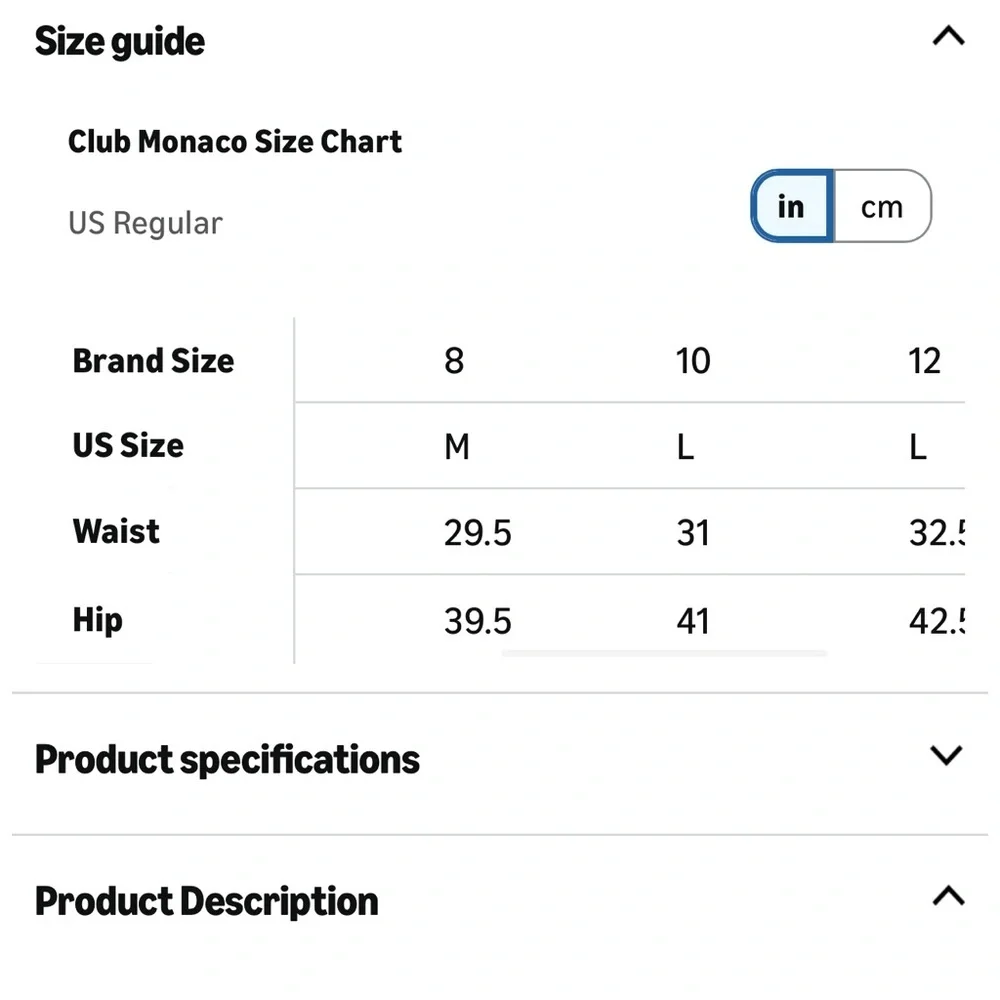Switch size units to inches
This screenshot has width=1000, height=1000.
pyautogui.click(x=791, y=207)
